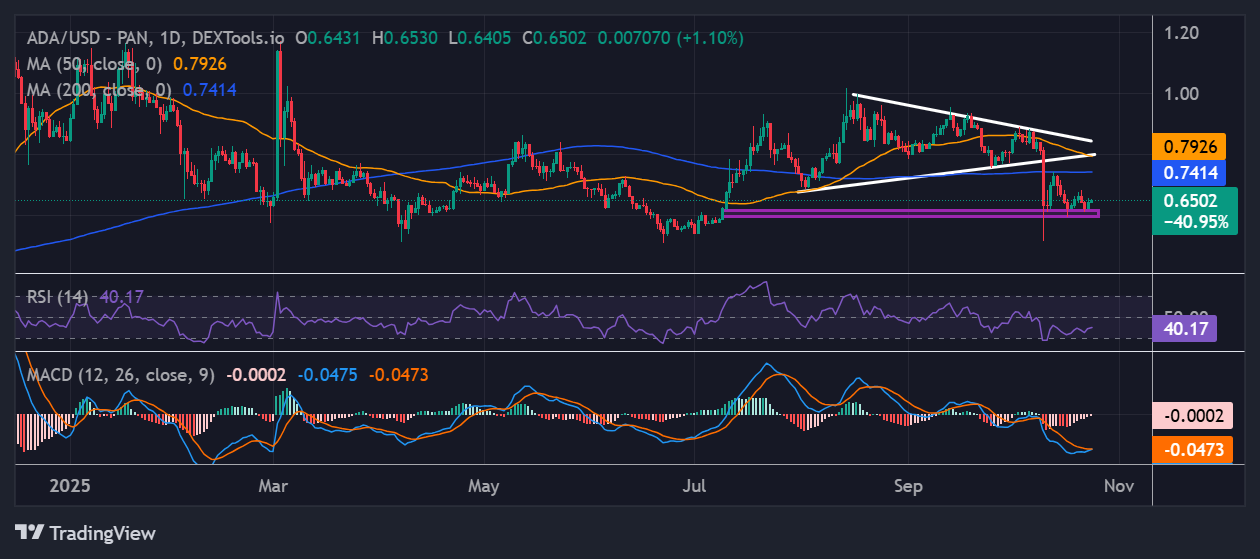The height and width of the screenshot is (559, 1260).
Task: Click the Jul label on time axis
Action: click(x=694, y=487)
